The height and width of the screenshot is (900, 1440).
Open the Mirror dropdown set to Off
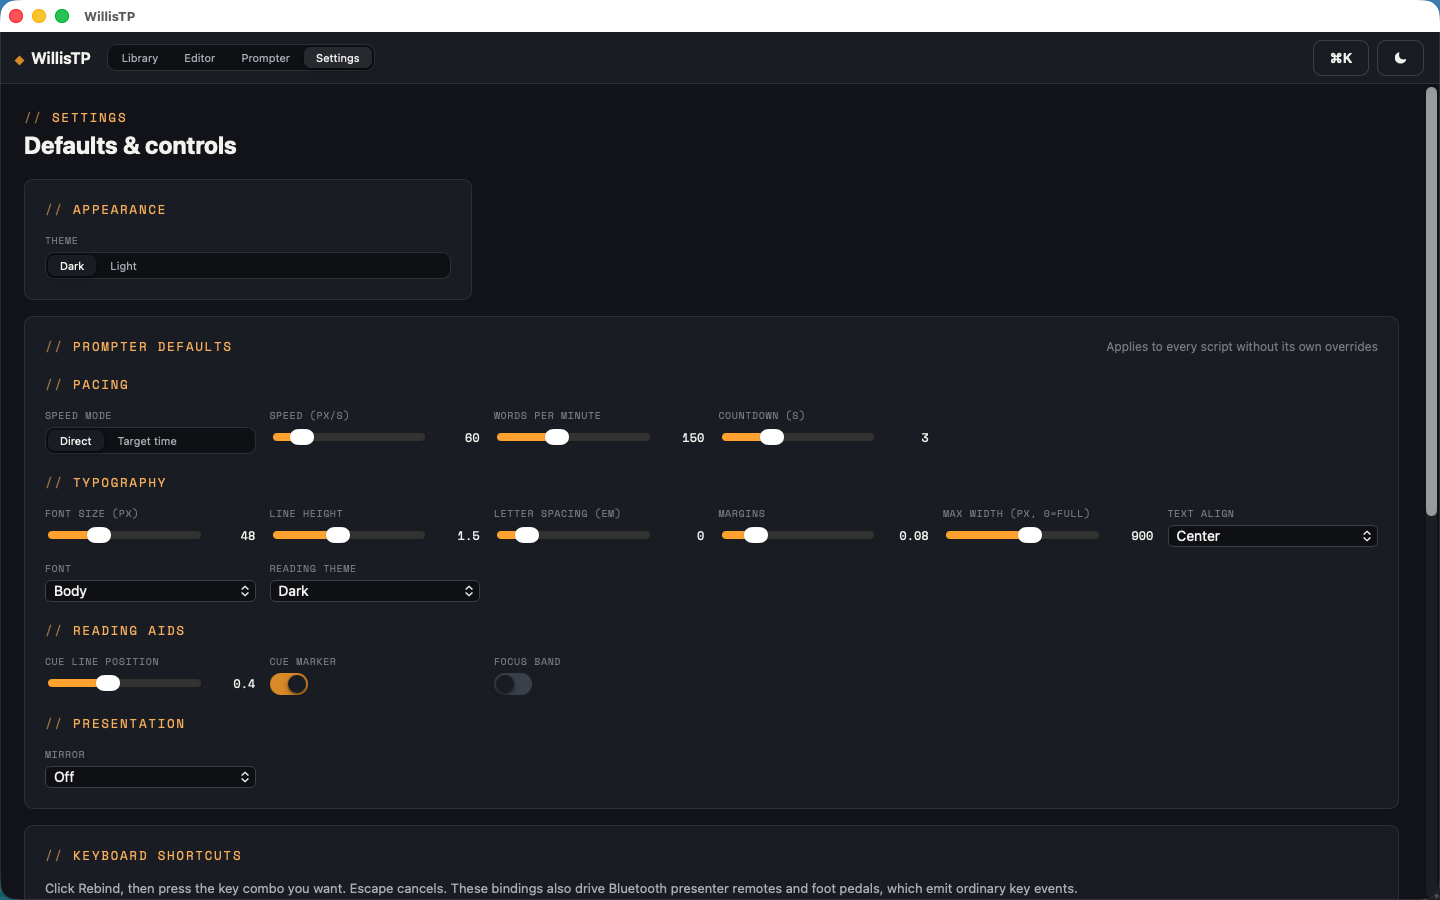(x=150, y=777)
